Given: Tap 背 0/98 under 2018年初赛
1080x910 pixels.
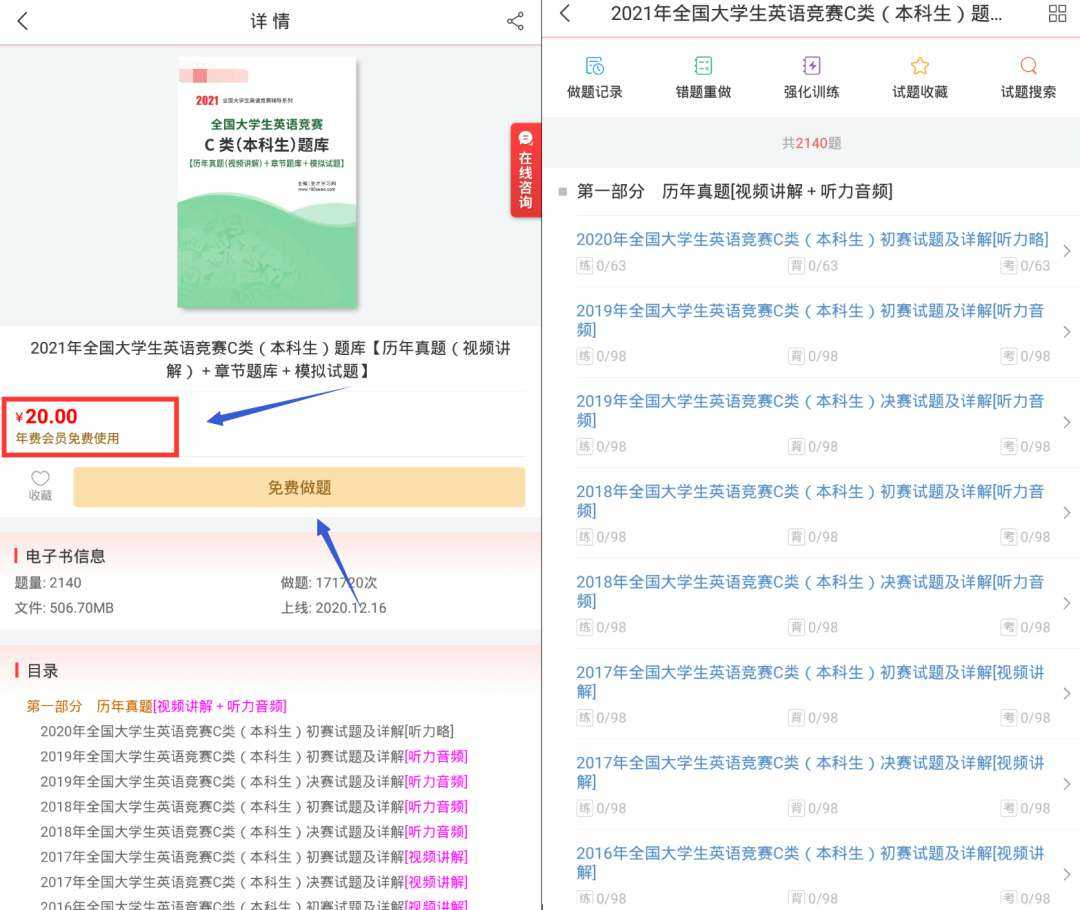Looking at the screenshot, I should pos(813,537).
